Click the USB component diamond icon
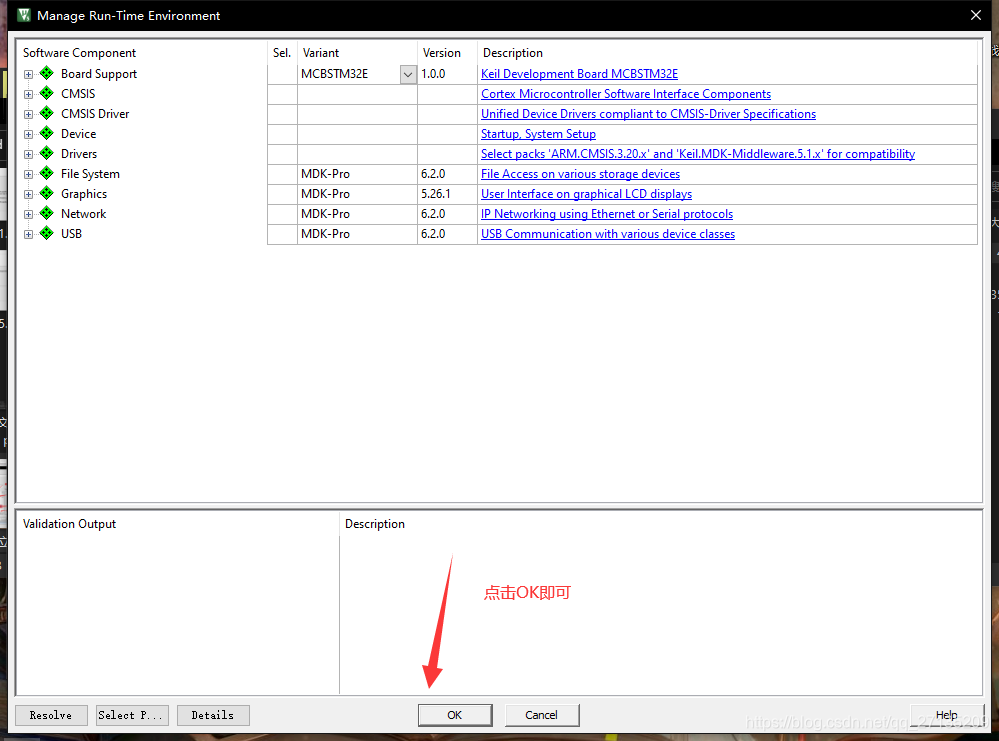The width and height of the screenshot is (999, 741). click(47, 234)
